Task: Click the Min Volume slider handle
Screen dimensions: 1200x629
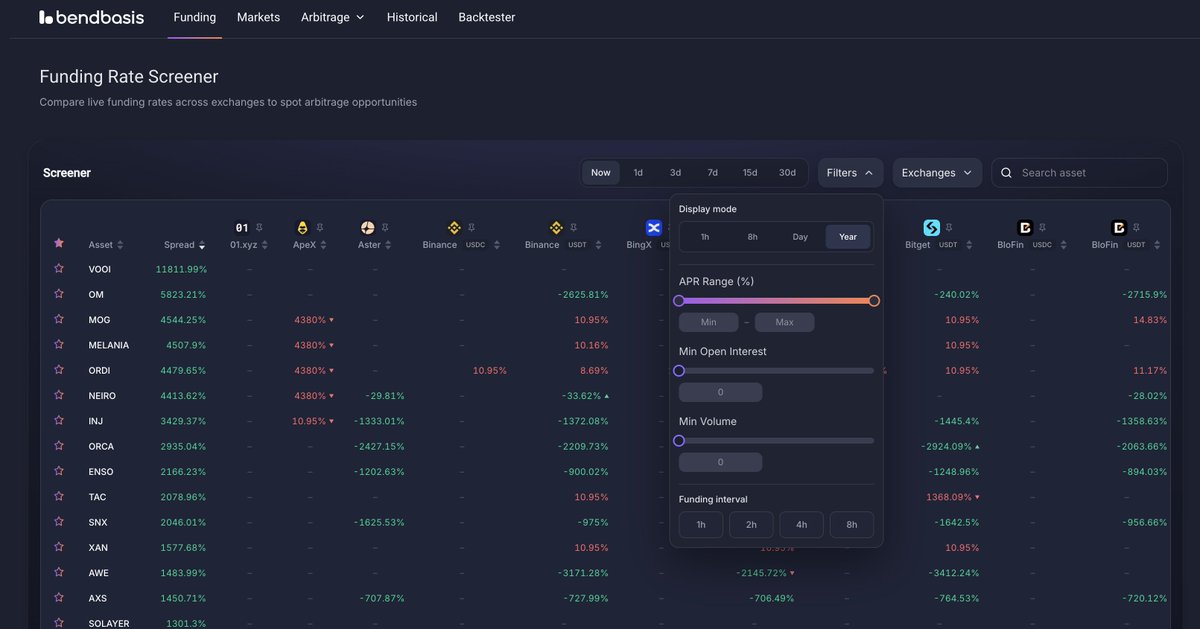Action: click(x=679, y=440)
